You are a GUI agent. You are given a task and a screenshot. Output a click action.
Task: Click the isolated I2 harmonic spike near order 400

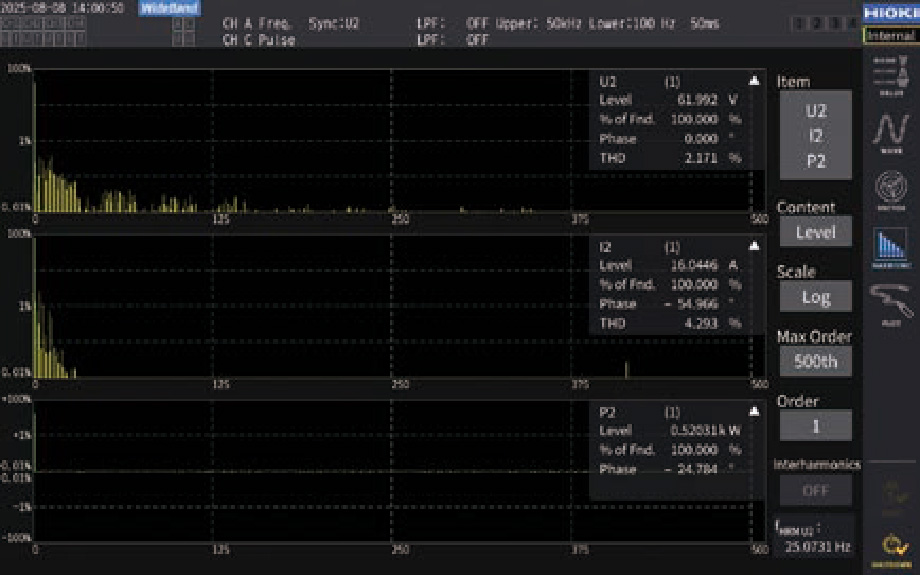626,370
